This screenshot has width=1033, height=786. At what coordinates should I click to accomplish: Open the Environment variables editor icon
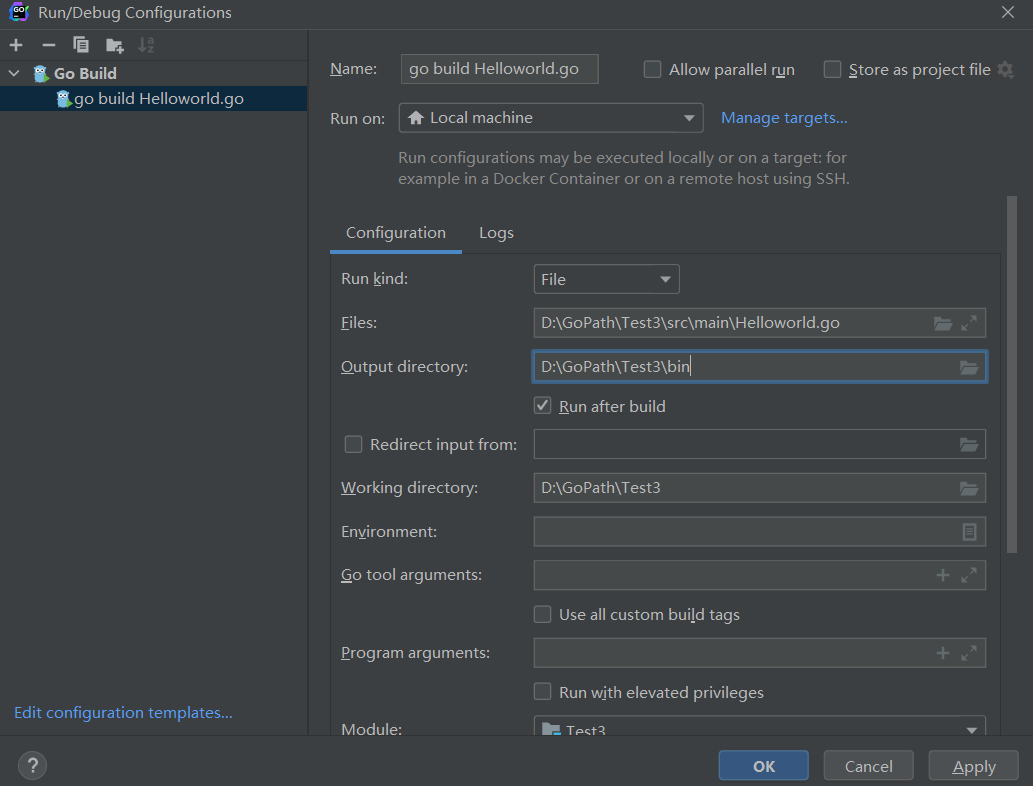969,532
